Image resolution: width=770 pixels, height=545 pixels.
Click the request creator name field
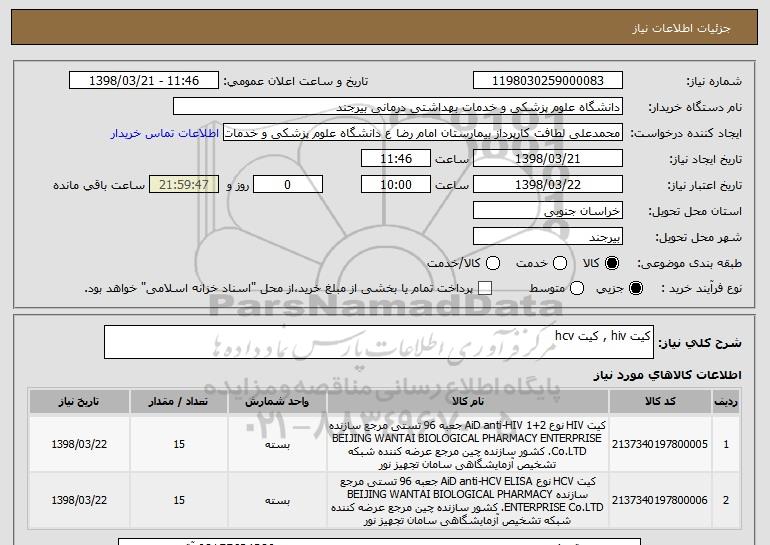(x=423, y=133)
